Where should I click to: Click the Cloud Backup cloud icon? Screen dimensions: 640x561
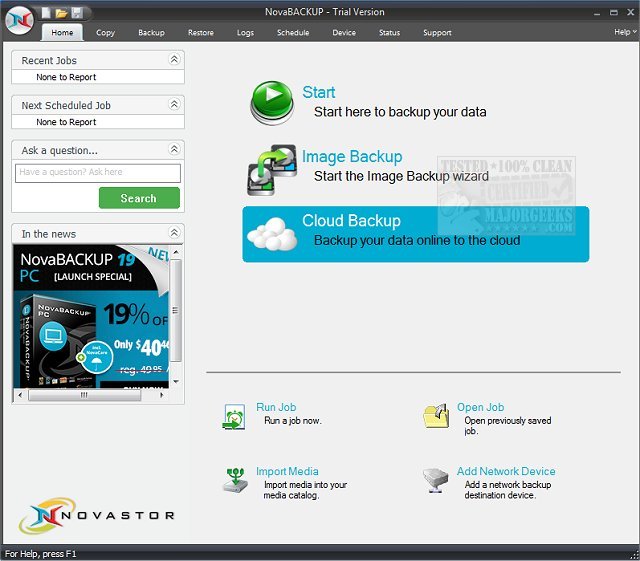[x=272, y=234]
